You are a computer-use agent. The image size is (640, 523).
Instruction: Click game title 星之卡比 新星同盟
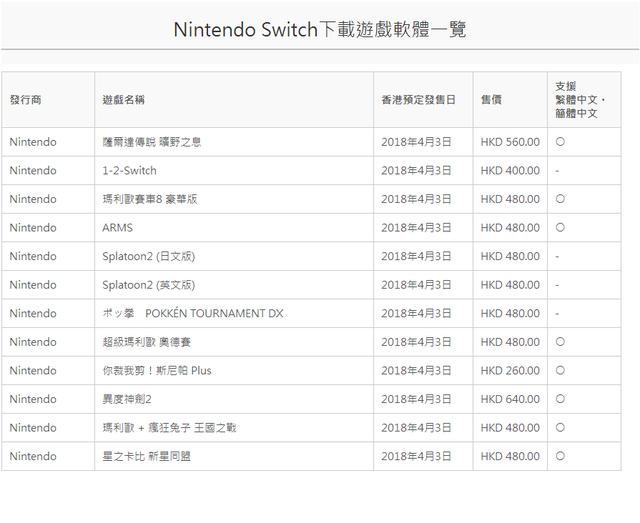pos(147,456)
